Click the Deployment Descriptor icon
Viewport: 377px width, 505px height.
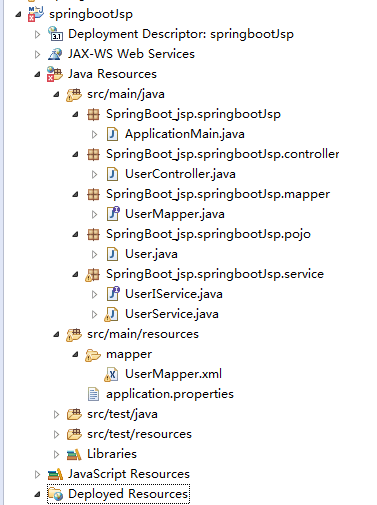pos(55,34)
